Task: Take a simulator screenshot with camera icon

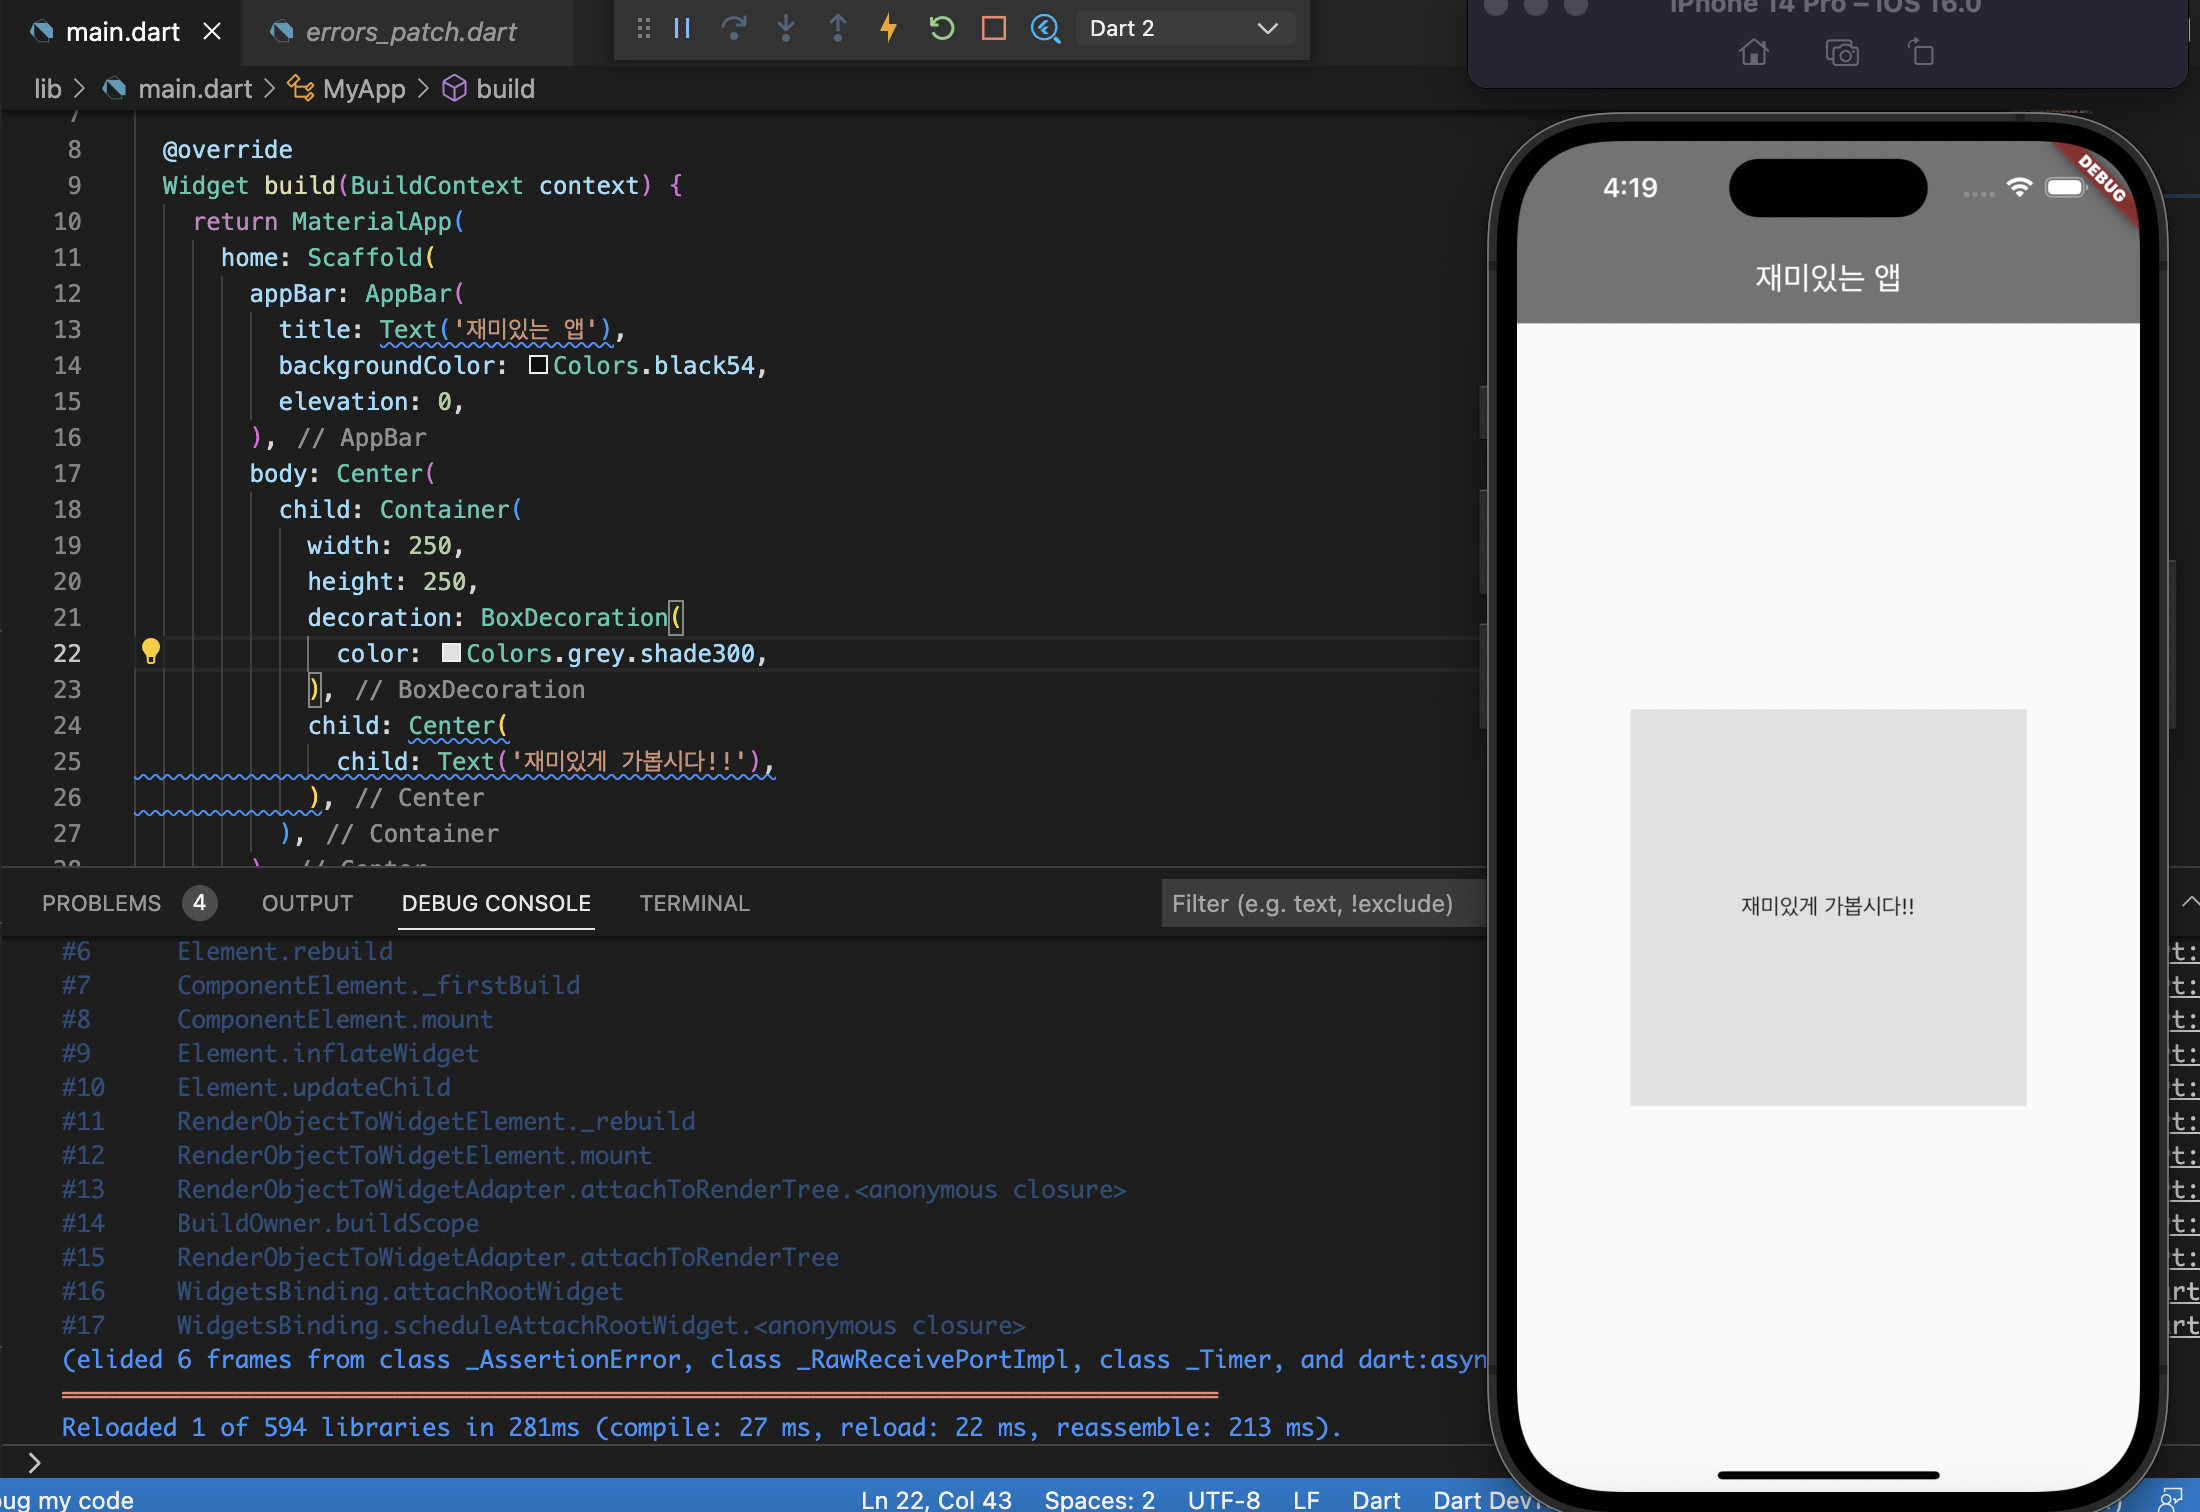Action: coord(1841,52)
